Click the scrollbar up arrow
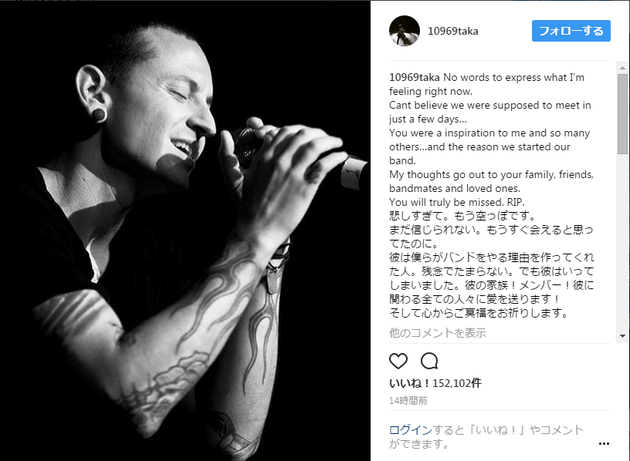Image resolution: width=630 pixels, height=461 pixels. (x=623, y=68)
